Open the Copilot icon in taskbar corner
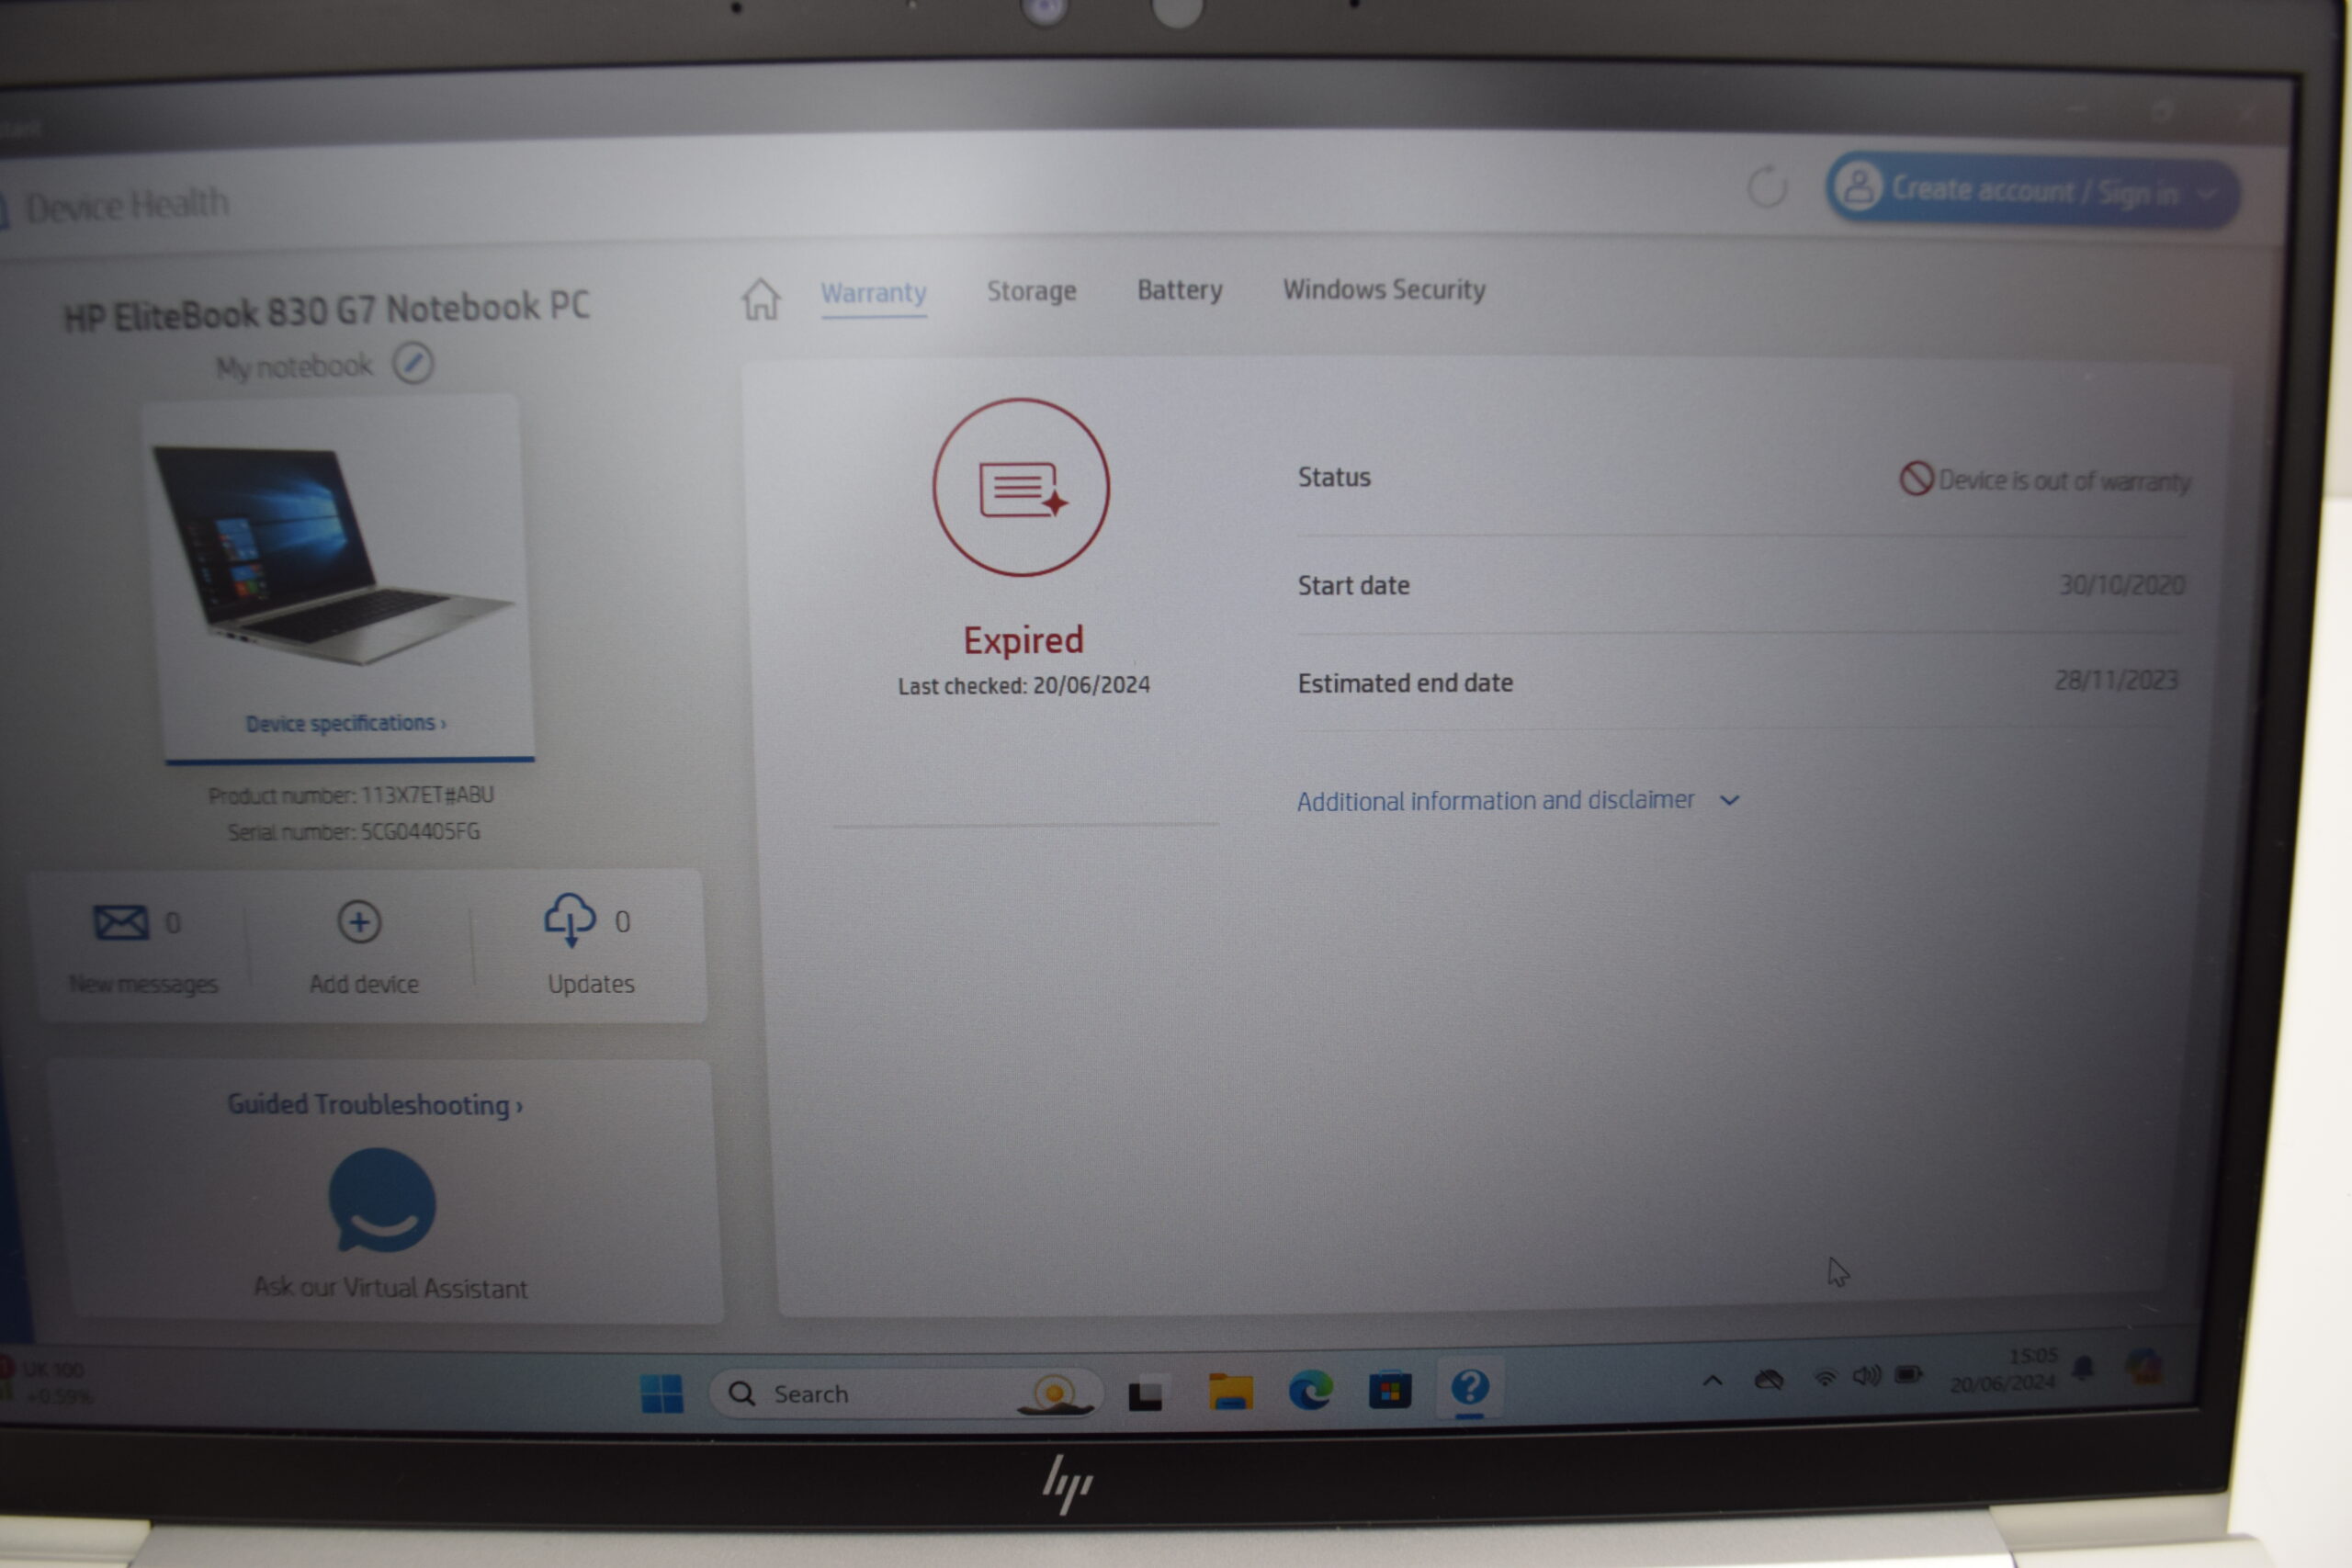2352x1568 pixels. (x=2143, y=1365)
